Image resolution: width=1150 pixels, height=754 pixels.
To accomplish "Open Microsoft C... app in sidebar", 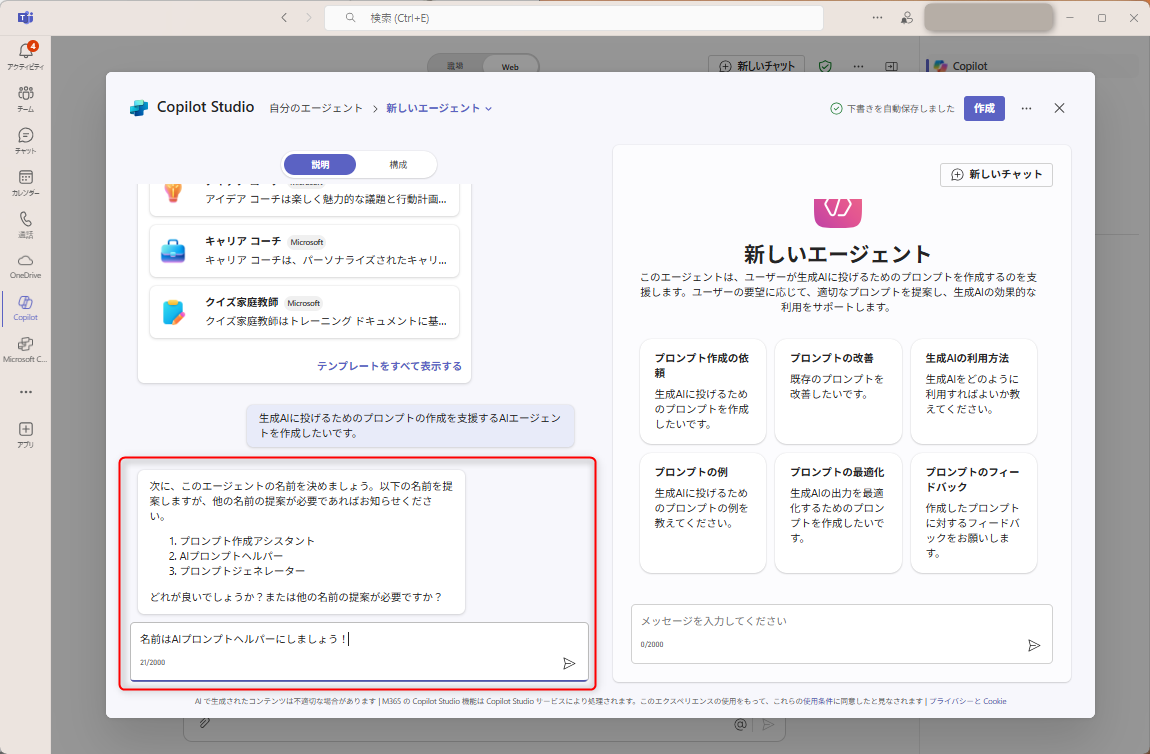I will [26, 350].
